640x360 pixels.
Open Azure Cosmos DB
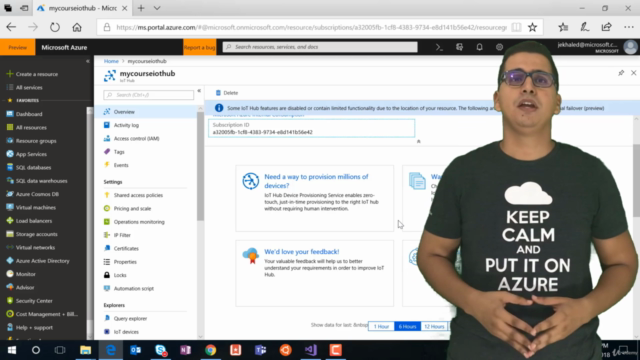(33, 194)
